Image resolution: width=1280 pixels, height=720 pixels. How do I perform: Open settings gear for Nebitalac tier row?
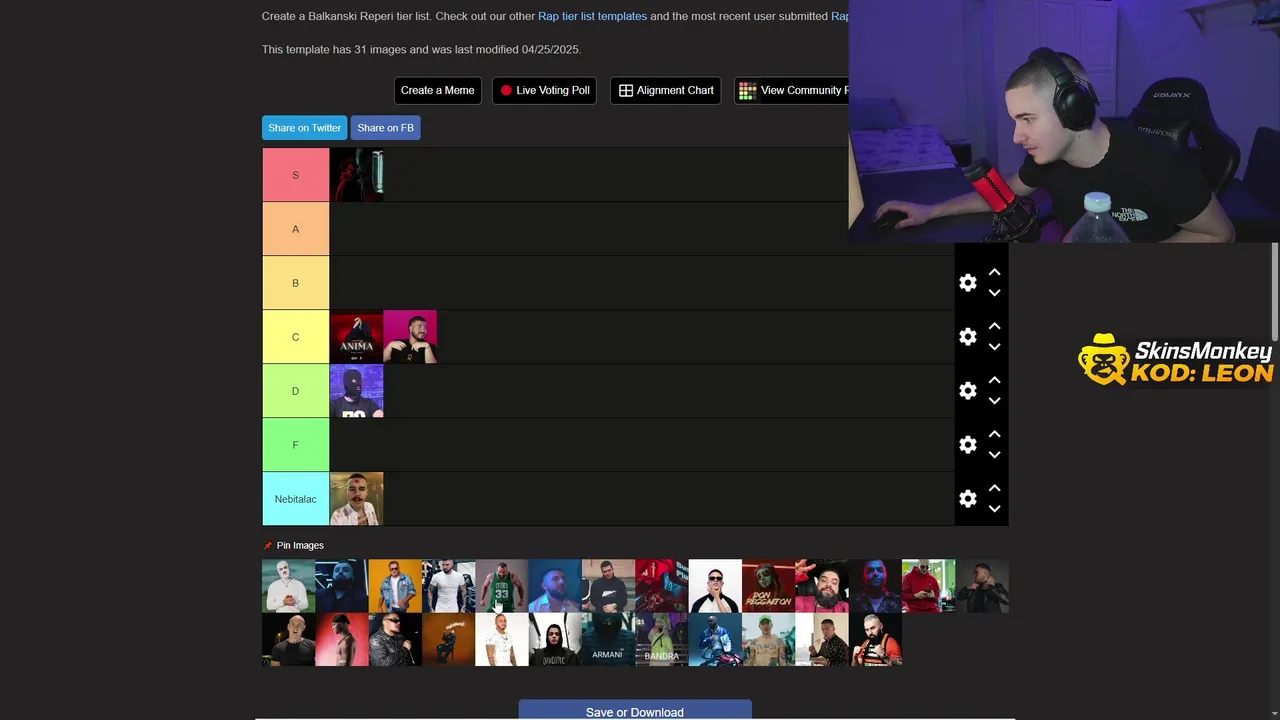pos(967,499)
